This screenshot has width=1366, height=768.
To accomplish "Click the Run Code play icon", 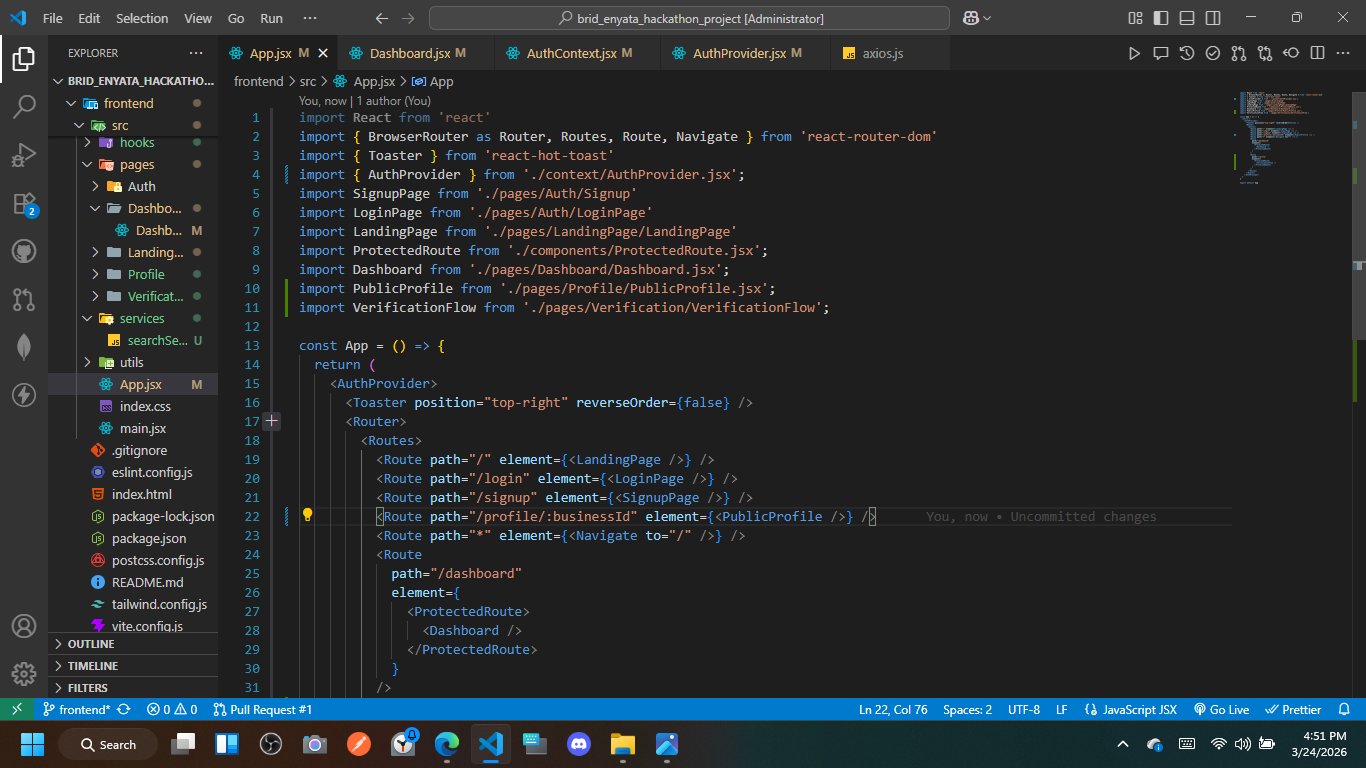I will [x=1134, y=53].
